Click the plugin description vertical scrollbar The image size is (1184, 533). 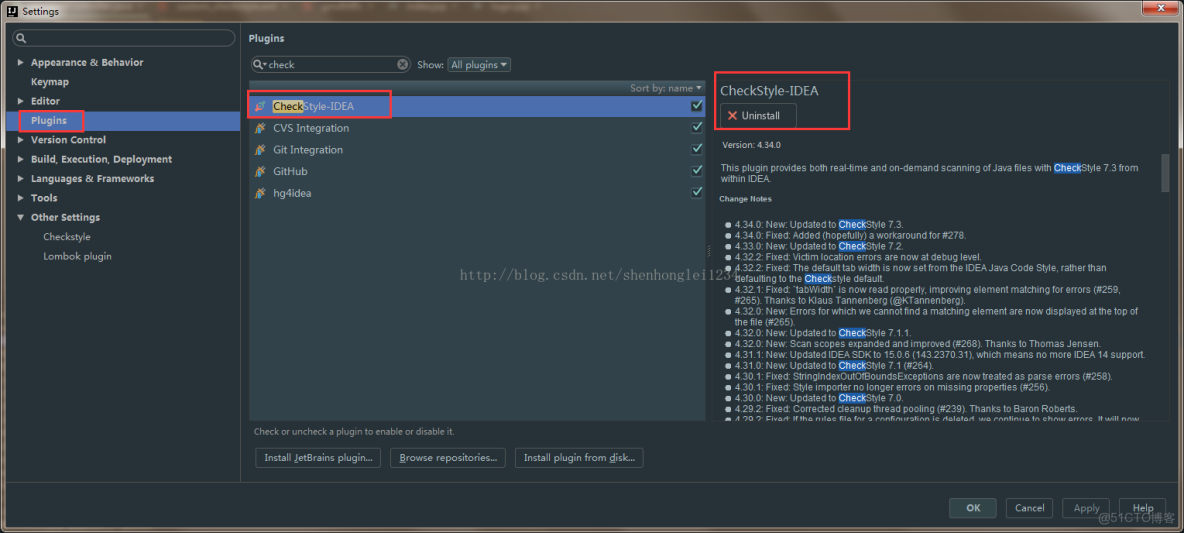(1165, 173)
